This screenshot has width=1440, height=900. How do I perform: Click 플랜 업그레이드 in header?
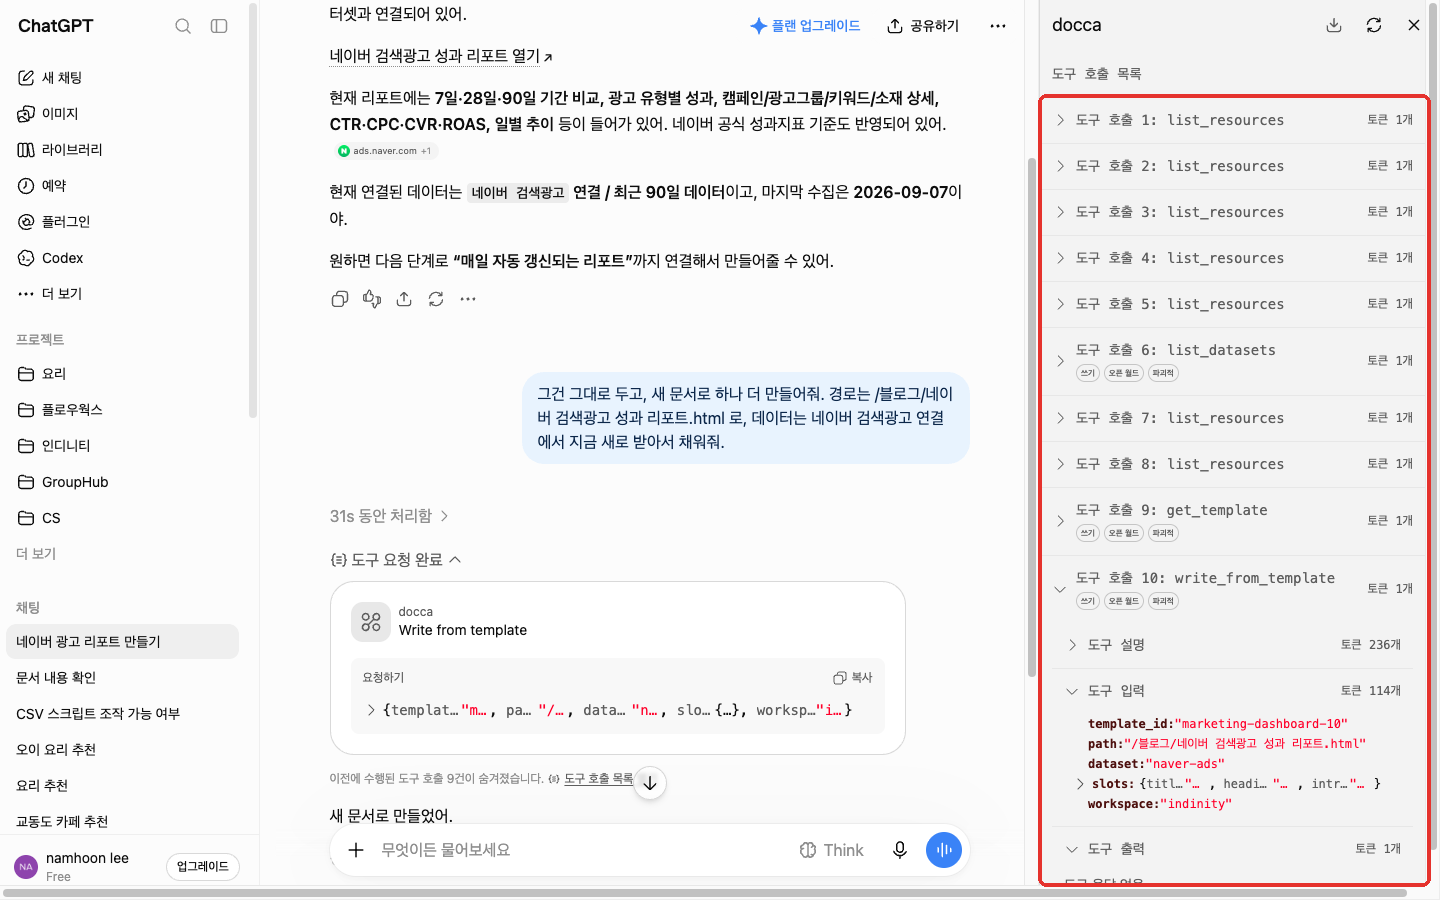(805, 26)
